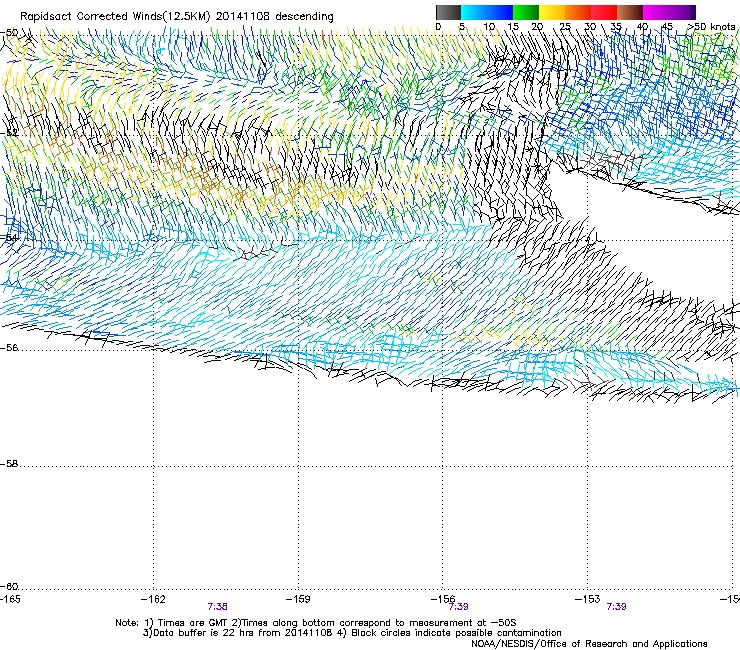Click the -159 longitude axis label
The width and height of the screenshot is (740, 650).
tap(298, 599)
